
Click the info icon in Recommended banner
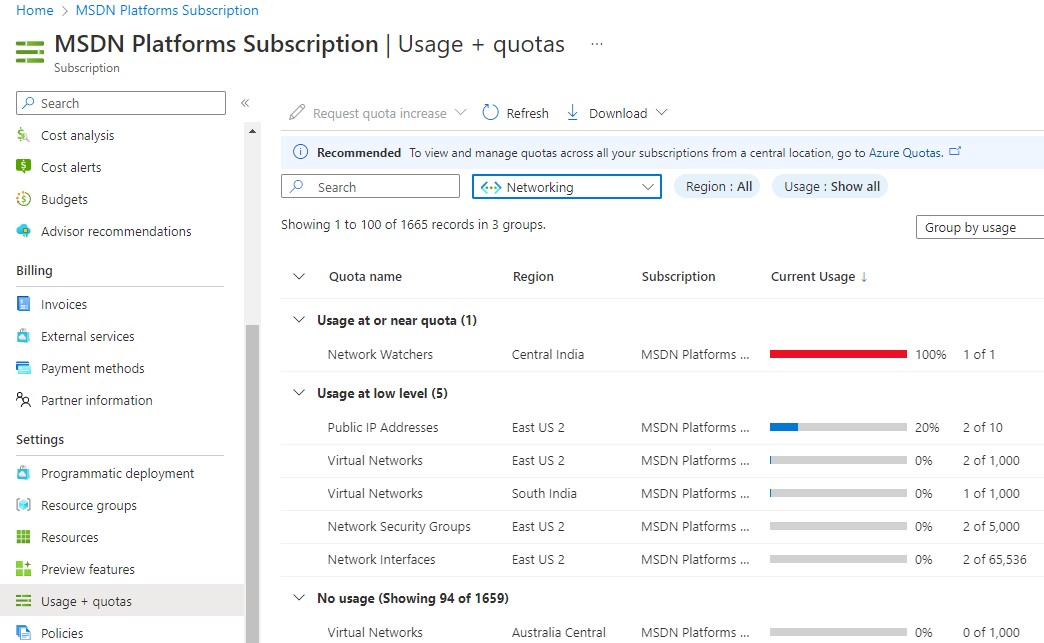pos(300,152)
